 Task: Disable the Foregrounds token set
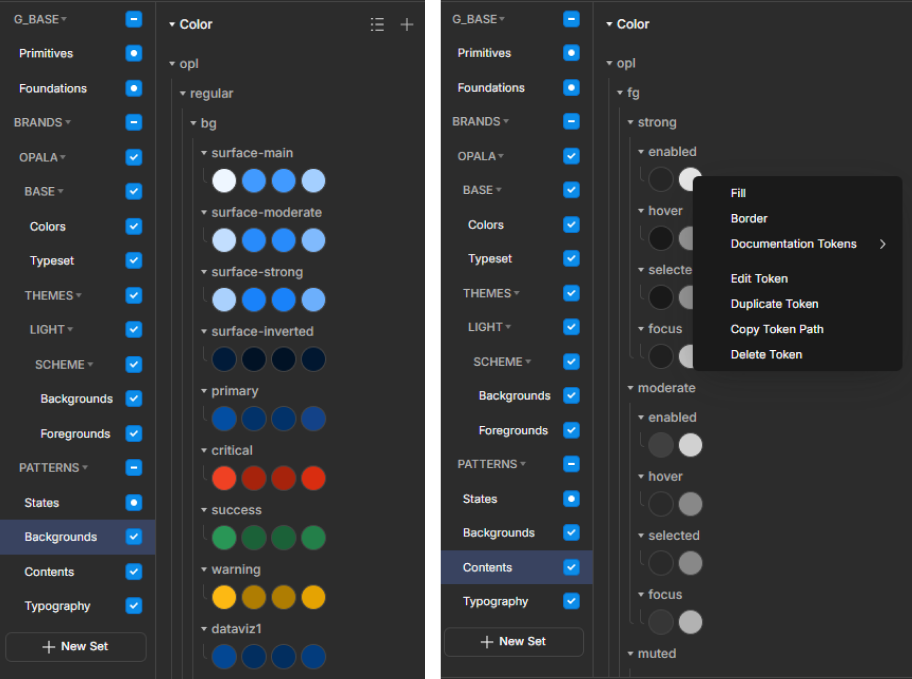pyautogui.click(x=133, y=433)
